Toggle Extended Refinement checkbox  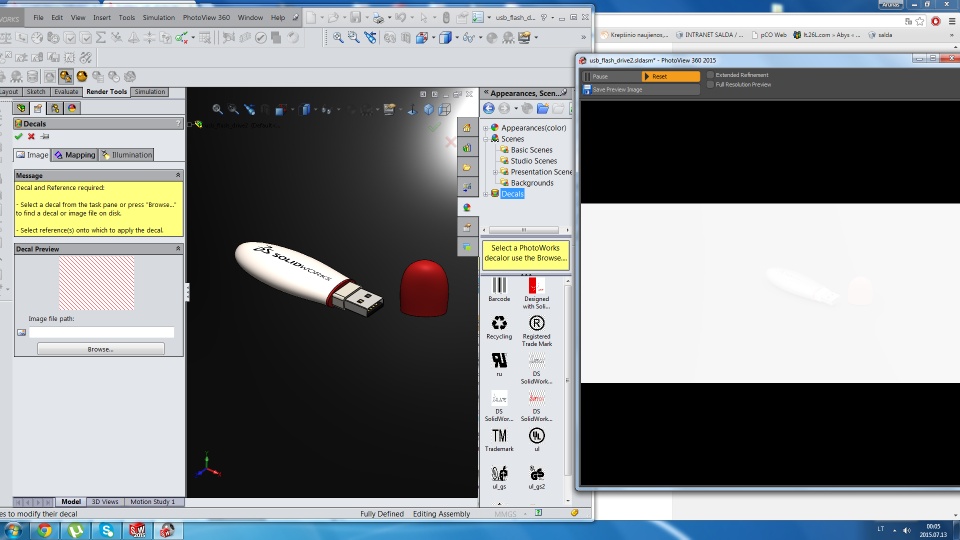tap(710, 75)
